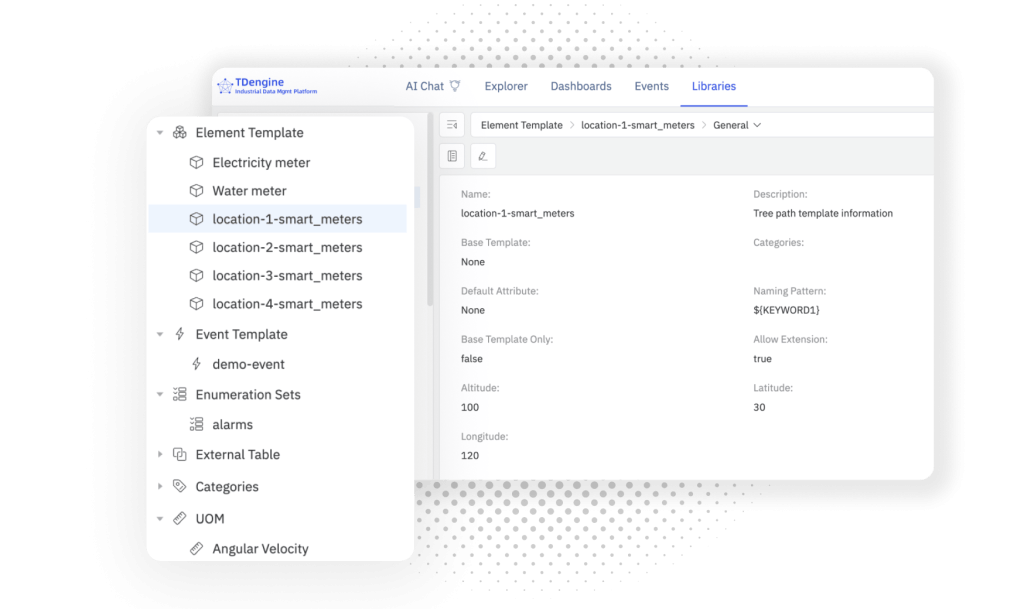
Task: Expand the Categories tree node
Action: (160, 487)
